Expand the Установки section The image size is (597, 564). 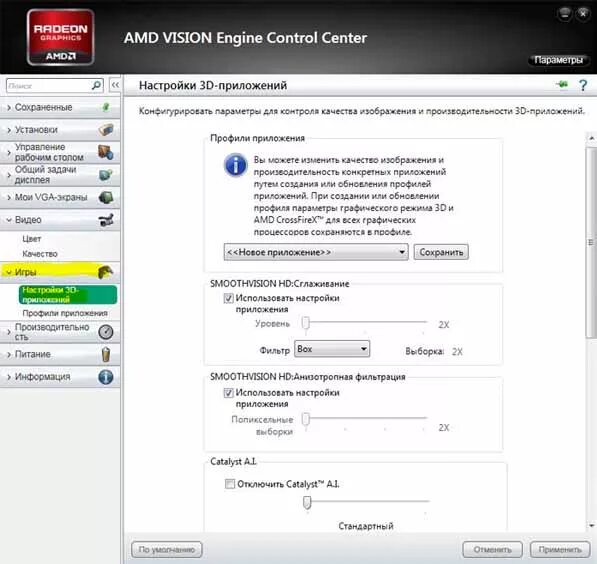pyautogui.click(x=9, y=130)
